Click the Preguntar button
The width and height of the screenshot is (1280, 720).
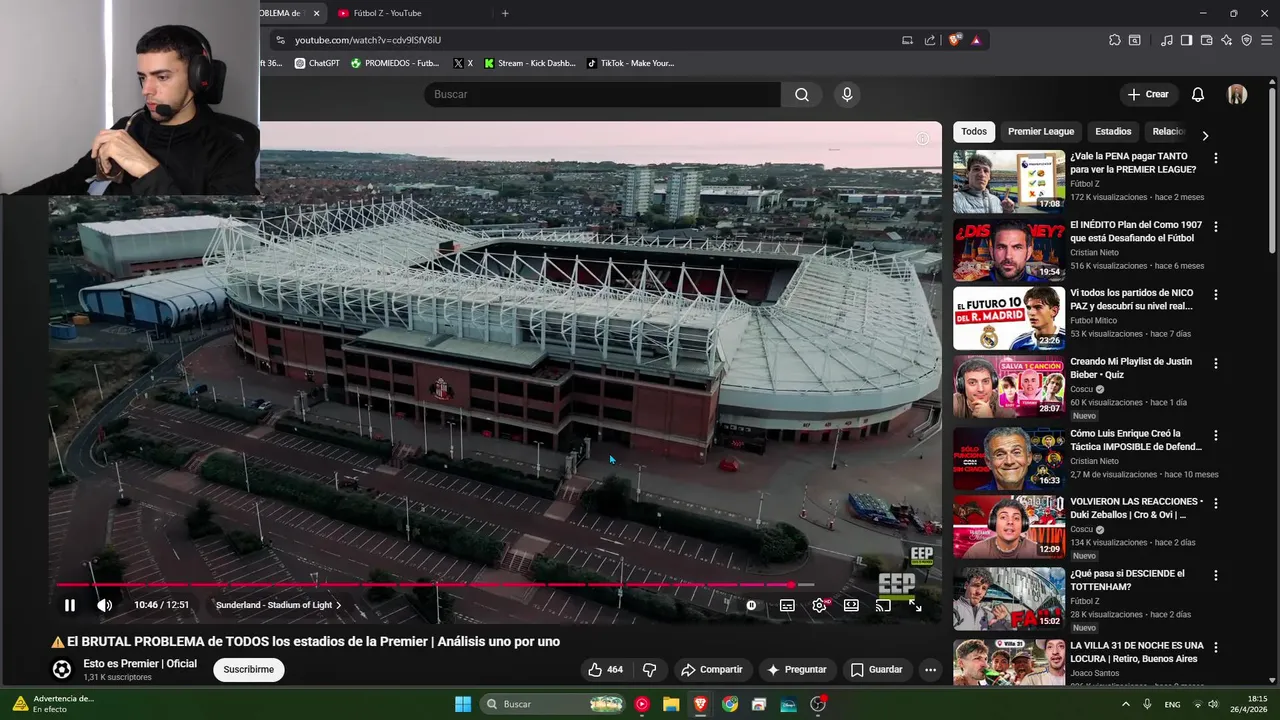(796, 670)
